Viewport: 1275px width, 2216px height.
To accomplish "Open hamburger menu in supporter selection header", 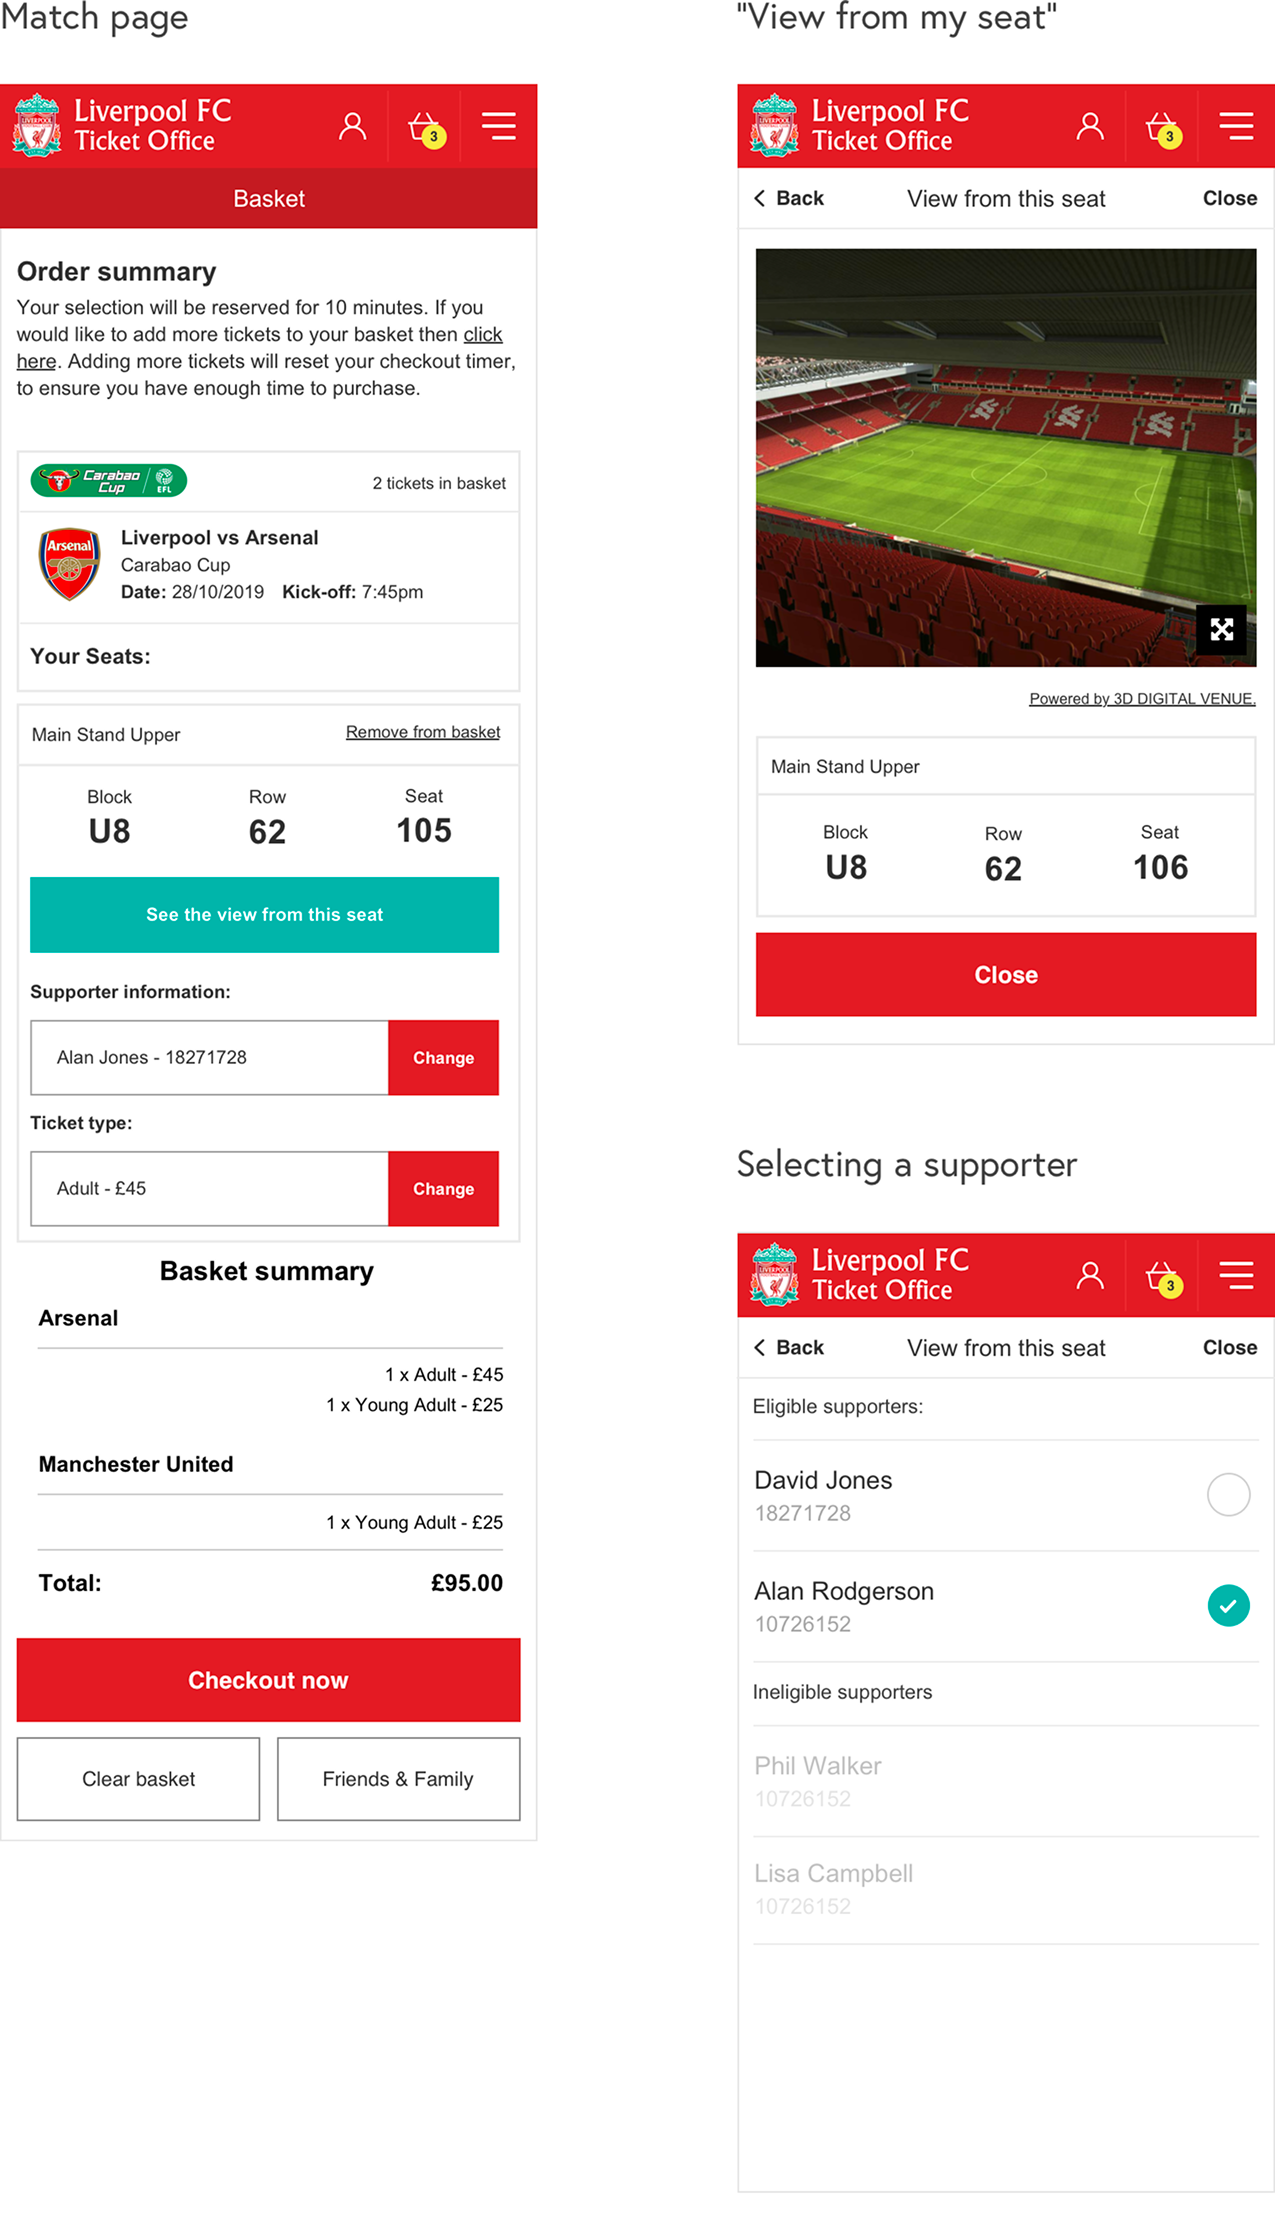I will pyautogui.click(x=1236, y=1275).
